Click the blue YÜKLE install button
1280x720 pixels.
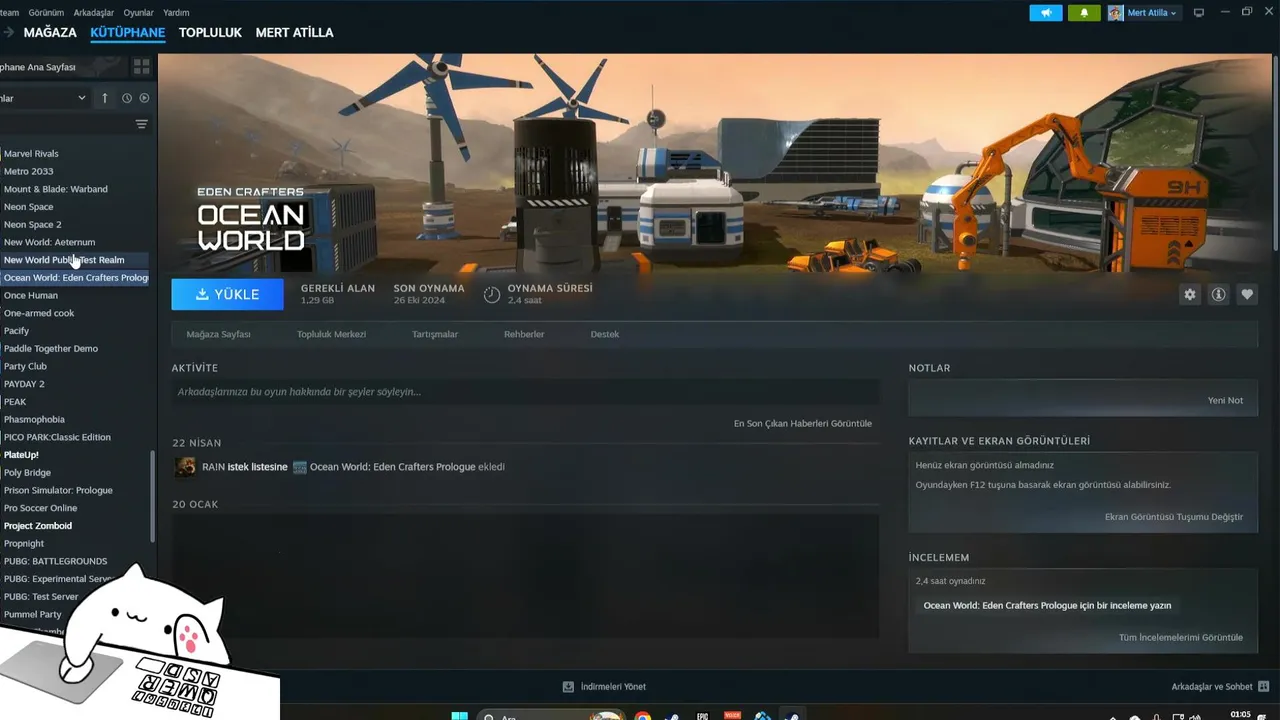[x=227, y=294]
